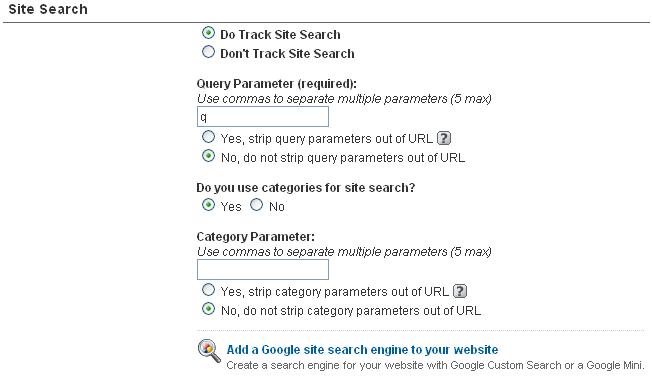Click the Create a search engine description text
The height and width of the screenshot is (376, 652).
point(435,365)
